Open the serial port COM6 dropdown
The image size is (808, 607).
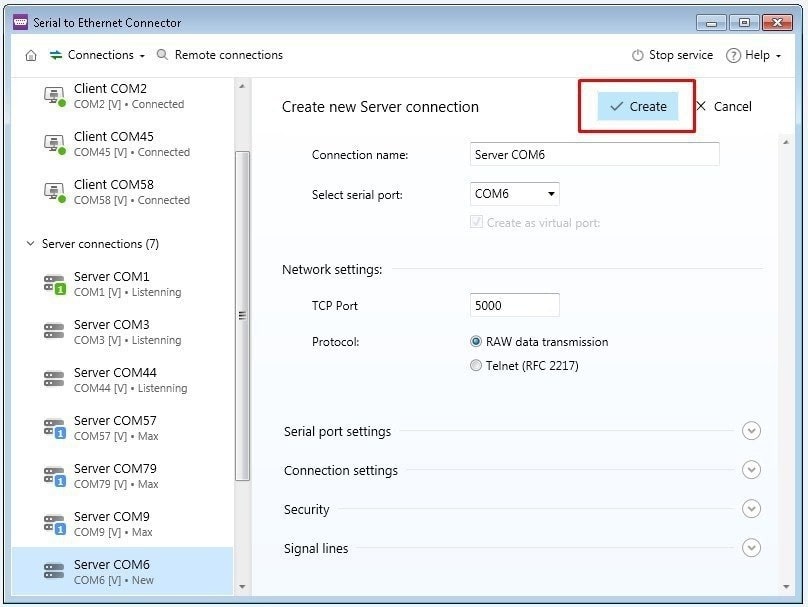514,194
